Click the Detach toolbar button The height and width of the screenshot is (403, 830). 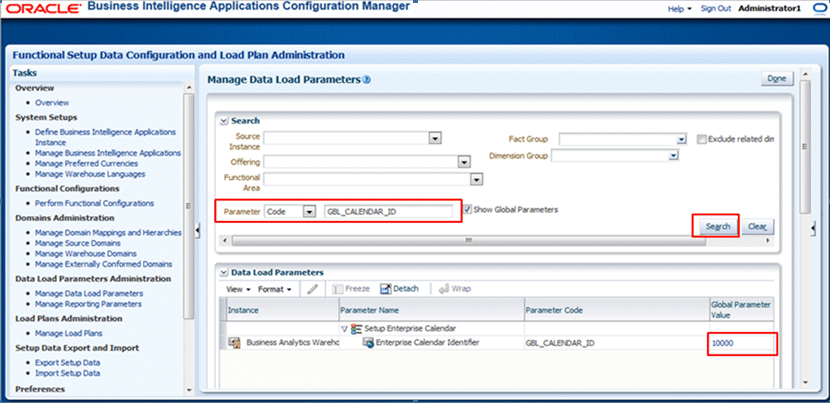pos(399,289)
